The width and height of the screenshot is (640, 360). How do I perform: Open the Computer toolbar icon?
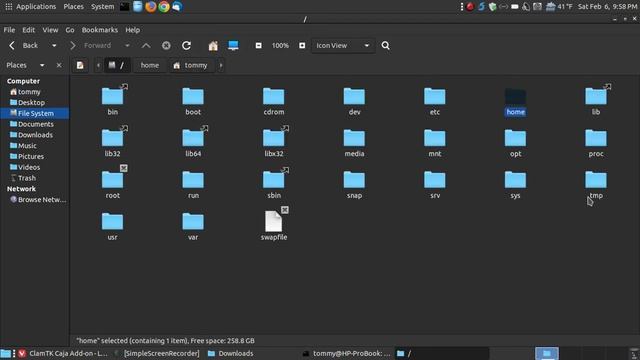pos(233,46)
